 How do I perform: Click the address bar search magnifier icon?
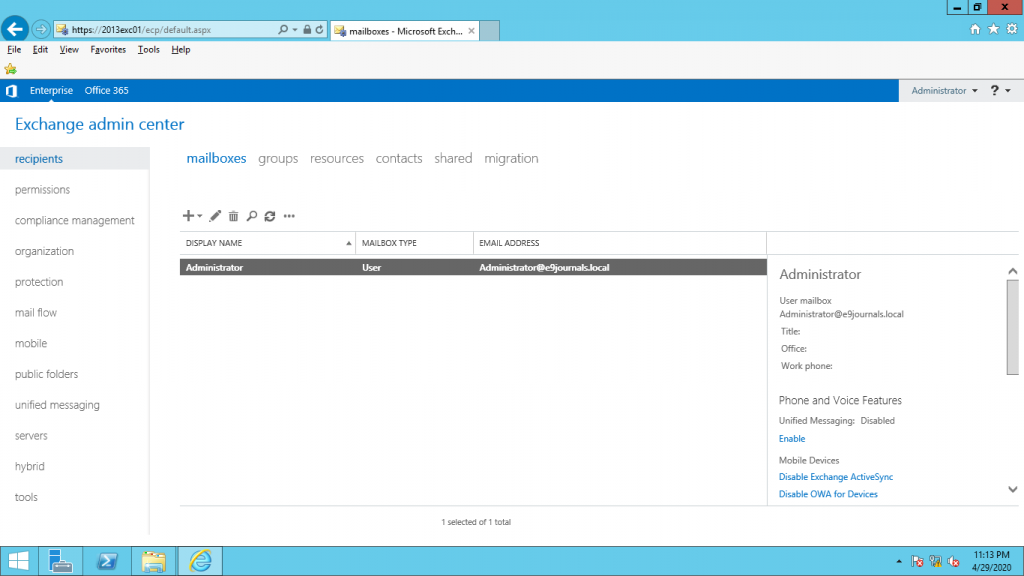[x=283, y=29]
